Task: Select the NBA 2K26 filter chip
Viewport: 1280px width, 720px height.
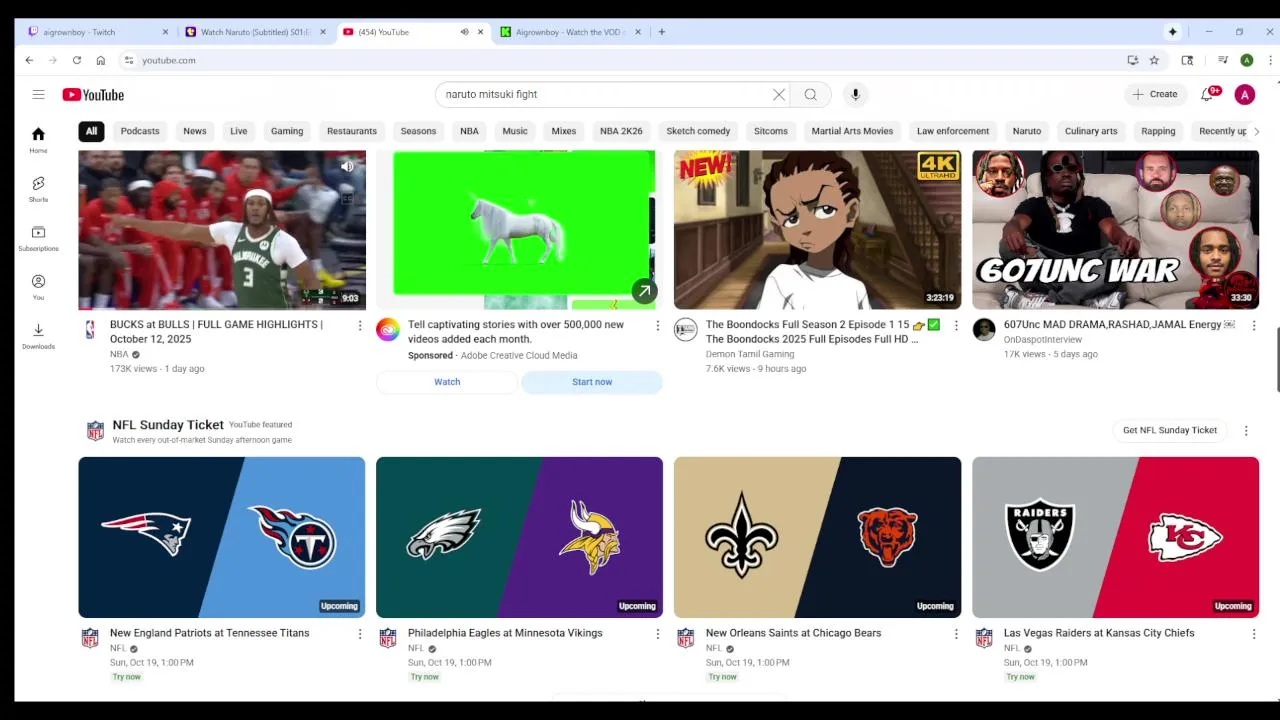Action: pos(621,131)
